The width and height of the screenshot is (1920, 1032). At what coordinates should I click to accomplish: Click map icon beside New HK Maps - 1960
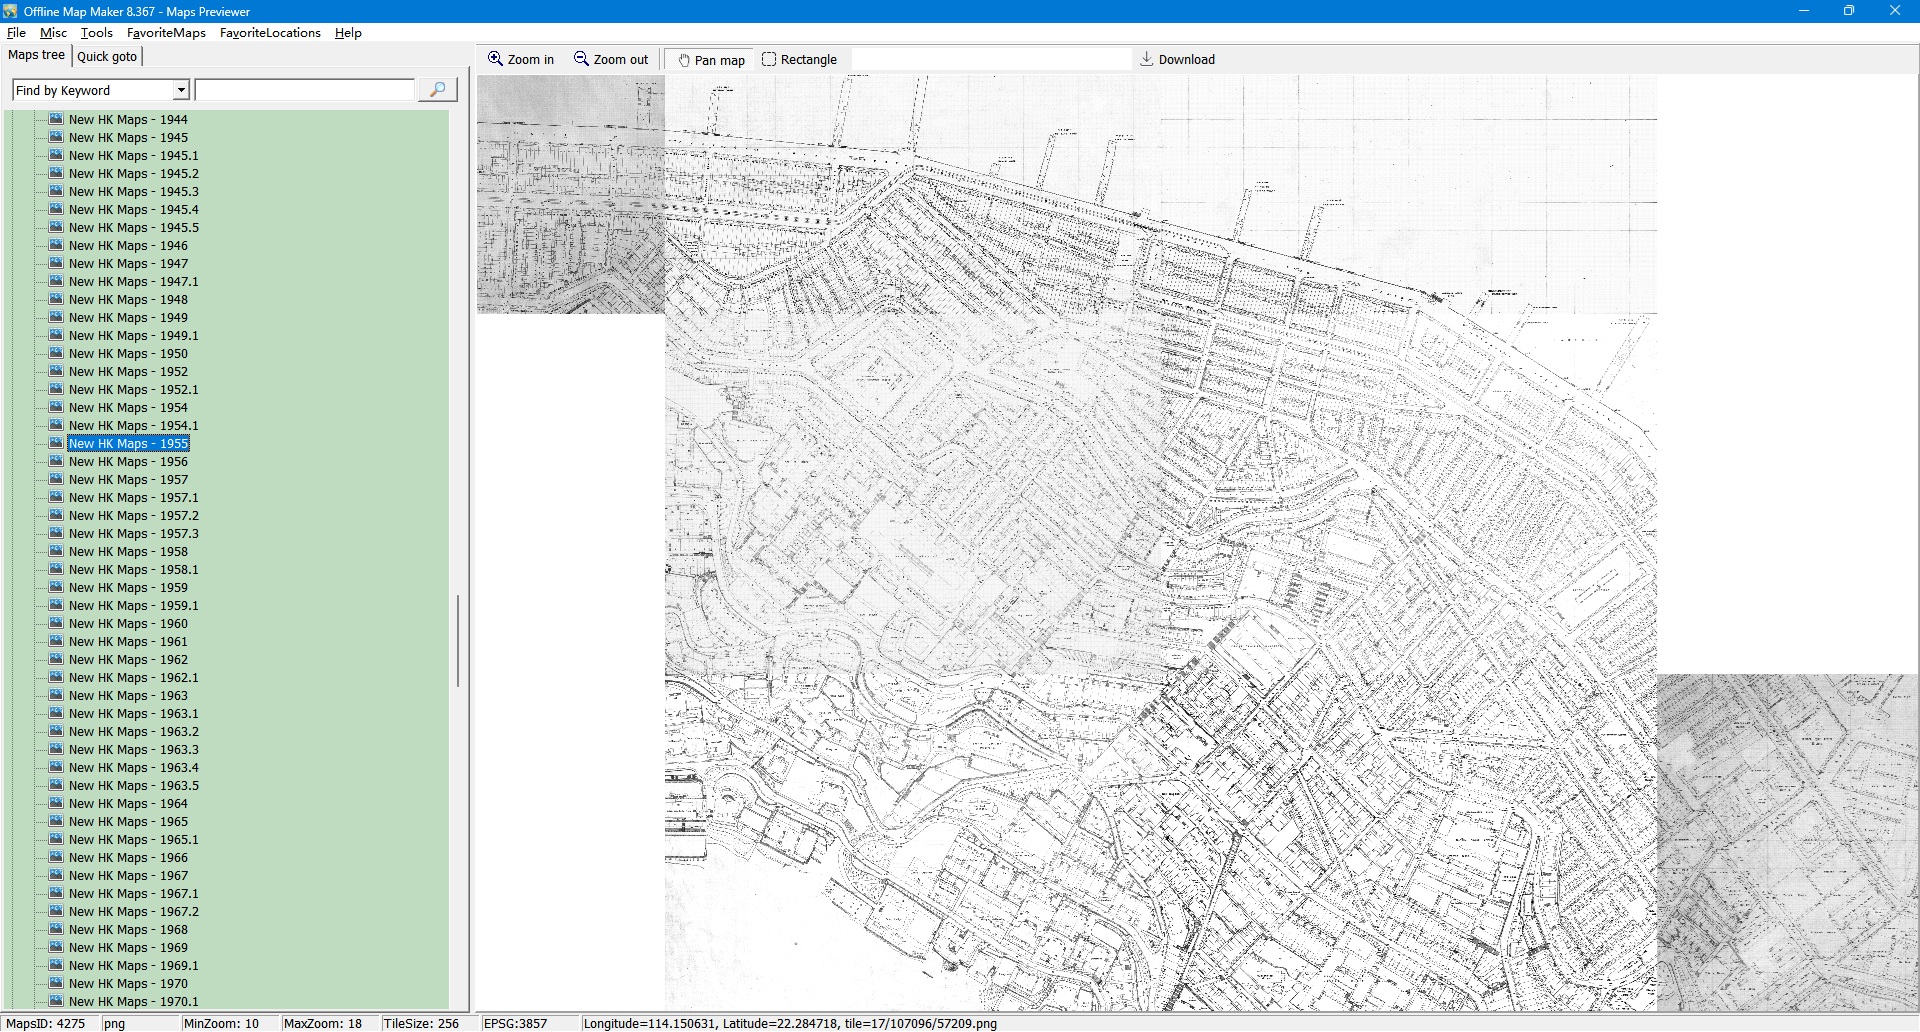click(x=56, y=623)
